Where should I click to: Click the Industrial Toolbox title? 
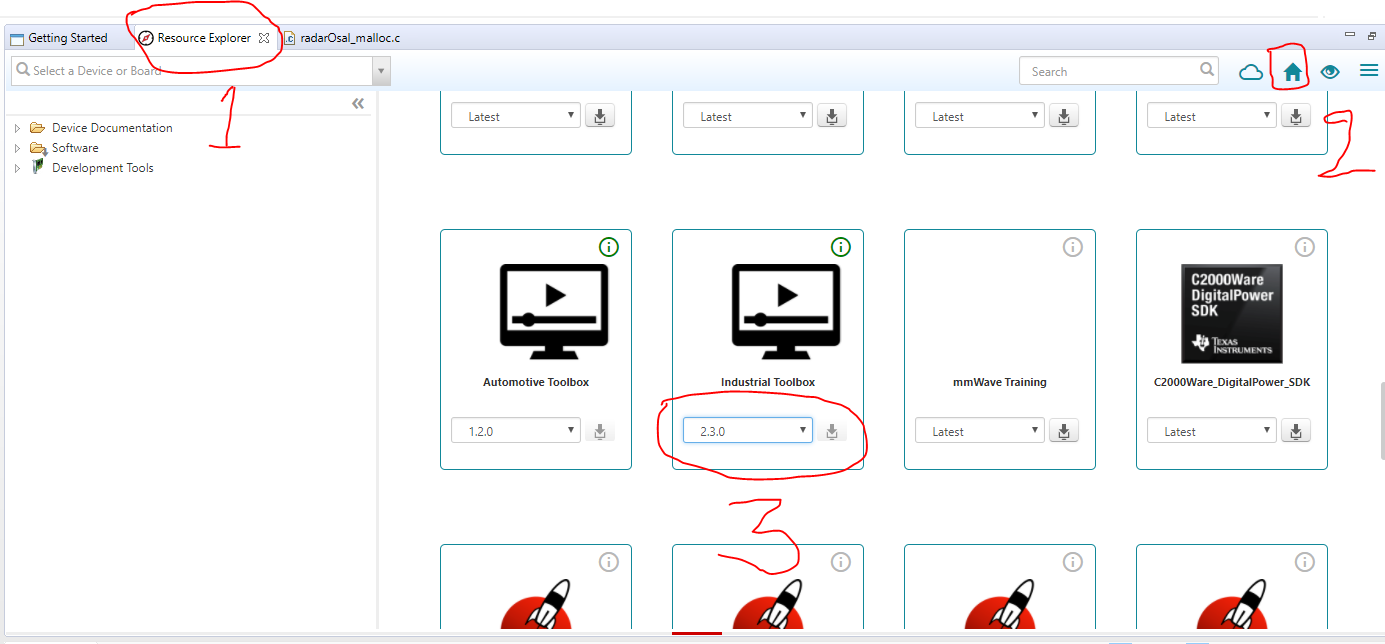pos(768,382)
